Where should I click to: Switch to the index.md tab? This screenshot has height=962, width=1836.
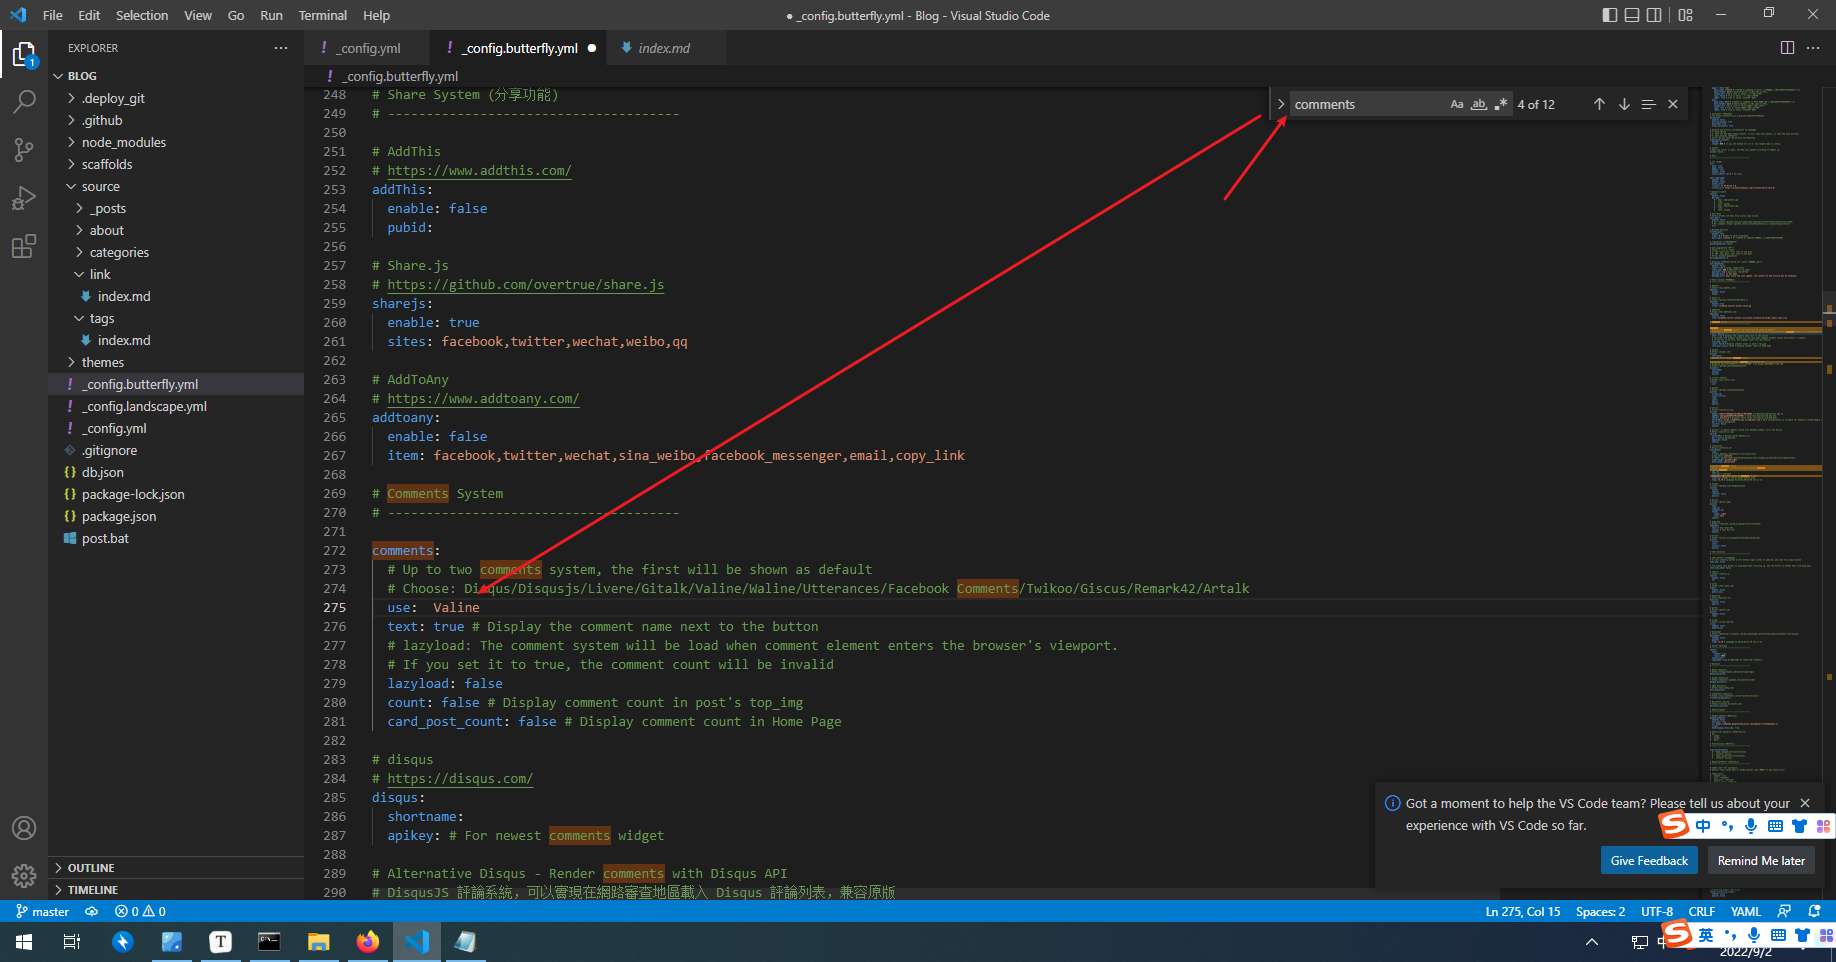coord(664,48)
